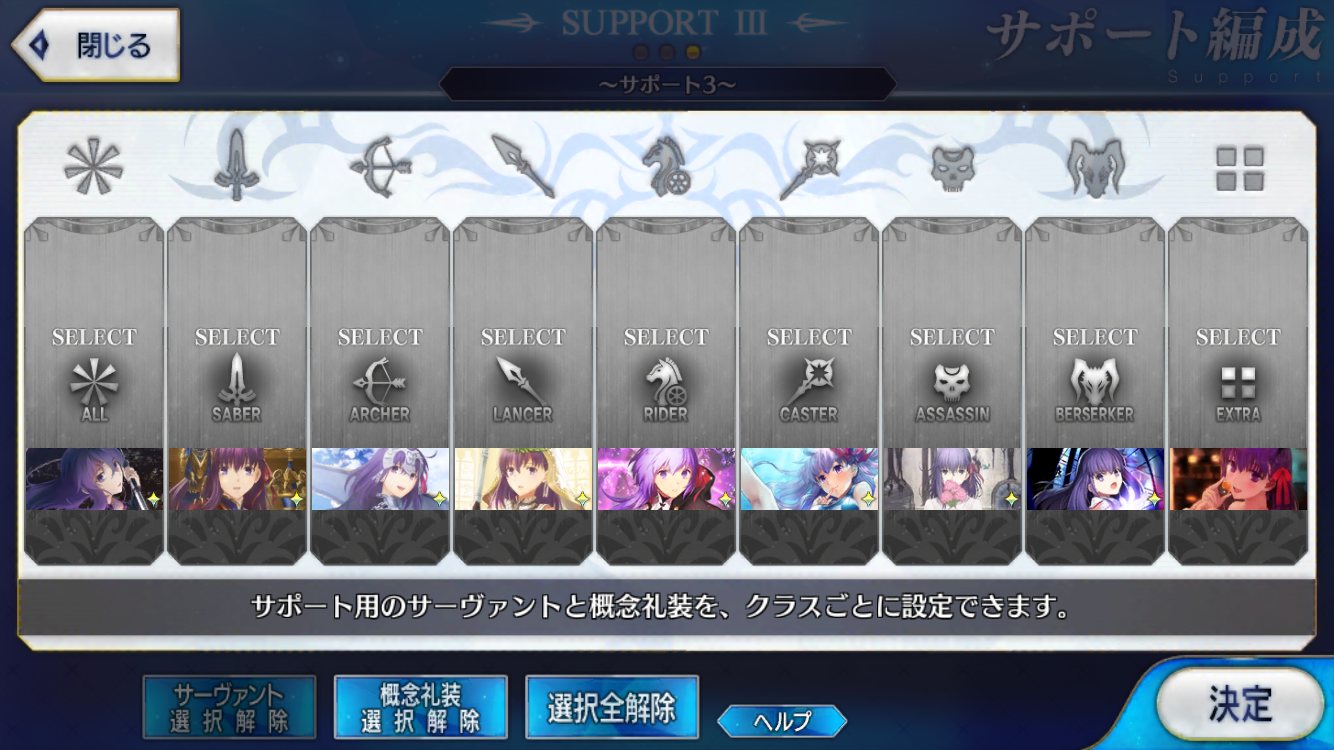The width and height of the screenshot is (1334, 750).
Task: Click the Berserker beast icon in header
Action: tap(1095, 166)
